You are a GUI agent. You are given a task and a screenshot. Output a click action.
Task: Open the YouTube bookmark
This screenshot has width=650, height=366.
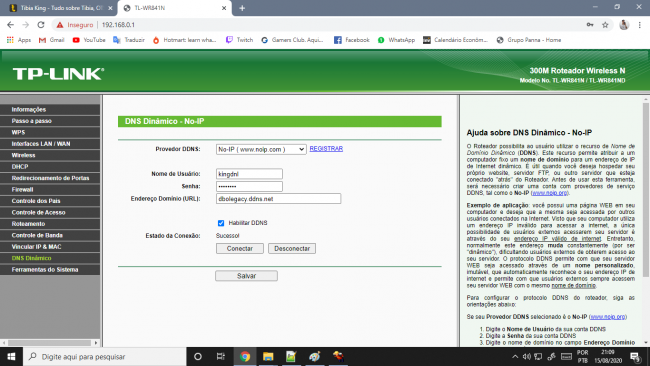coord(89,40)
